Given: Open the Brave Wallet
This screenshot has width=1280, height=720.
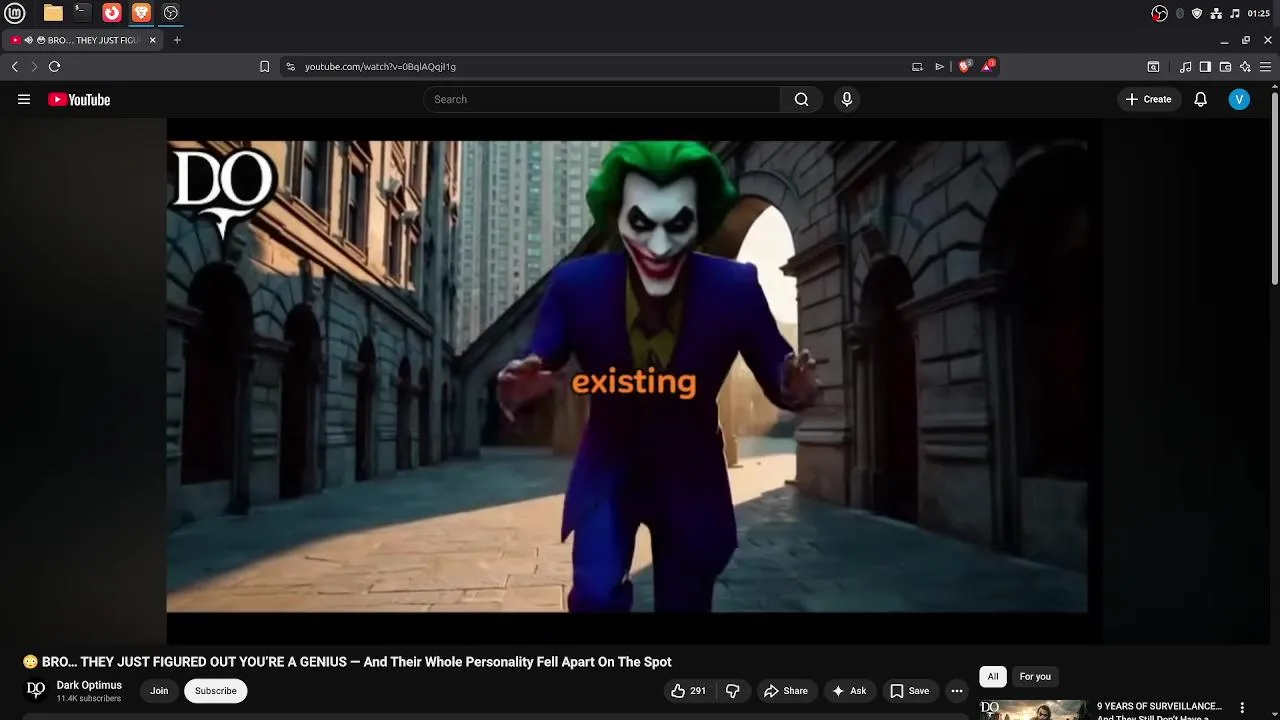Looking at the screenshot, I should coord(1225,66).
